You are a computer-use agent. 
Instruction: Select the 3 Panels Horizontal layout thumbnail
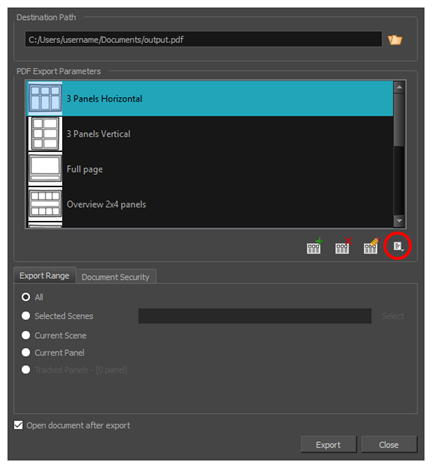tap(45, 99)
